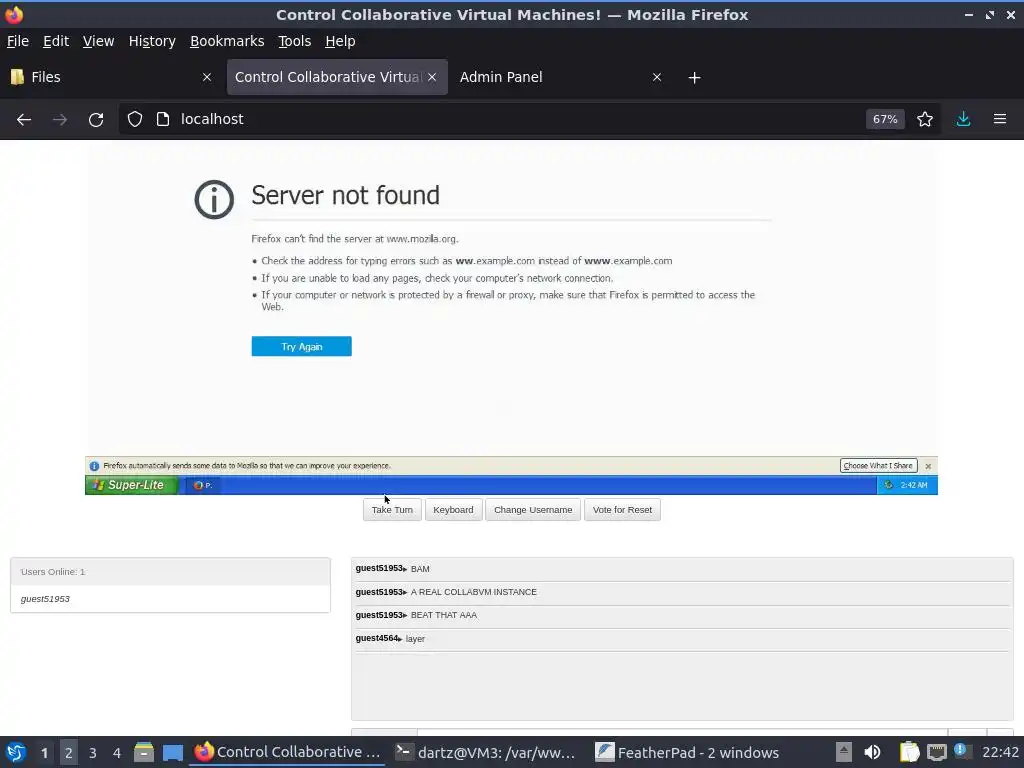Click the guest4564 layer chat message
The height and width of the screenshot is (768, 1024).
682,639
